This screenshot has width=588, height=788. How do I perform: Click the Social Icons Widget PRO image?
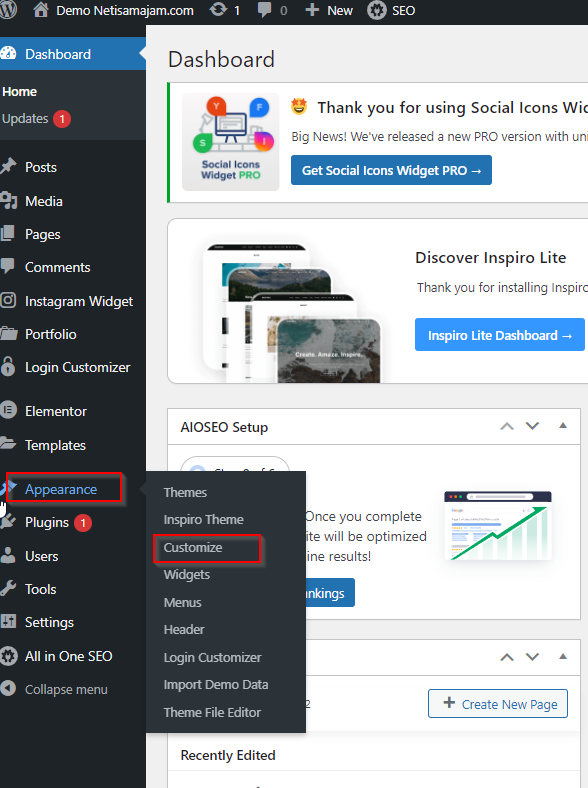[x=231, y=142]
